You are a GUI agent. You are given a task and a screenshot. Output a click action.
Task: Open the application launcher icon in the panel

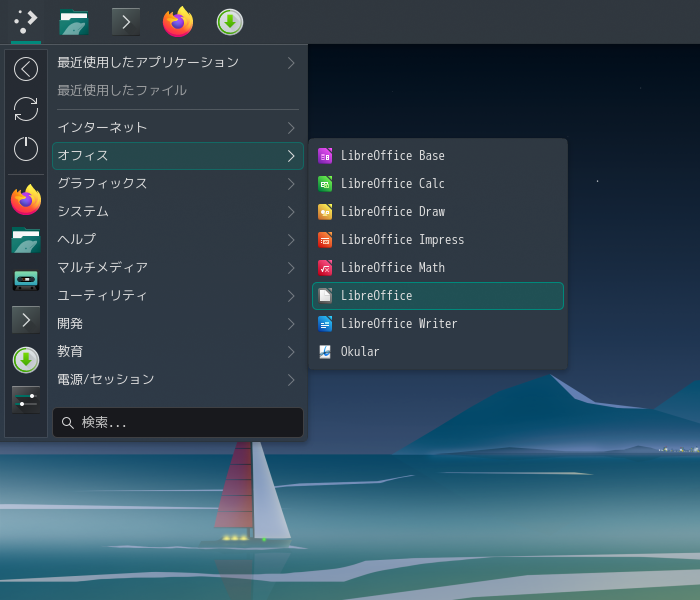[x=26, y=21]
